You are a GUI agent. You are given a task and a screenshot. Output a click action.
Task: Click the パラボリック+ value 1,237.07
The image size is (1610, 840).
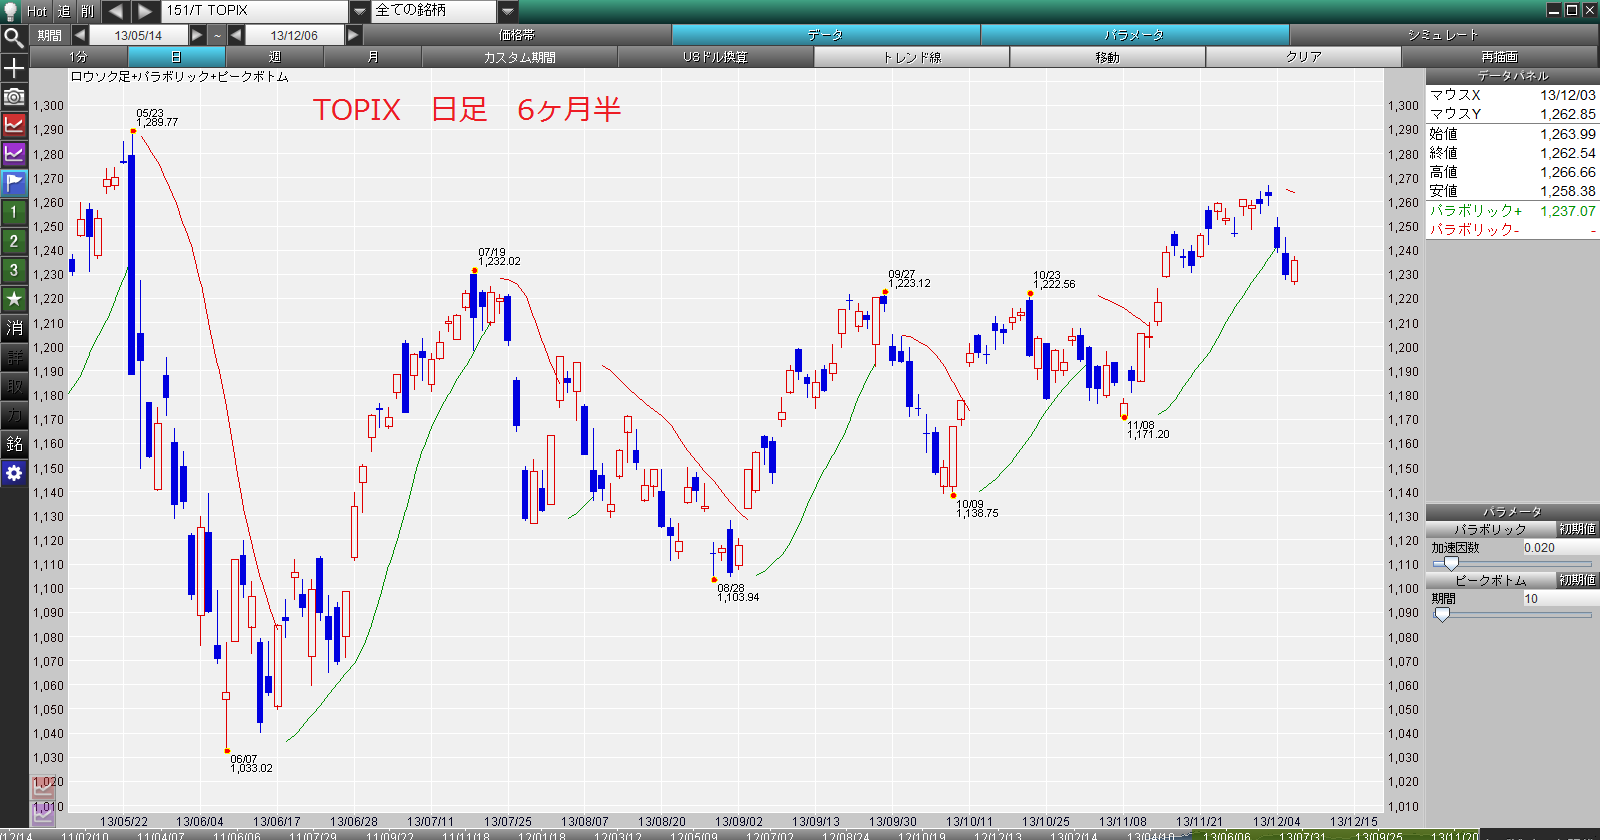[x=1568, y=211]
